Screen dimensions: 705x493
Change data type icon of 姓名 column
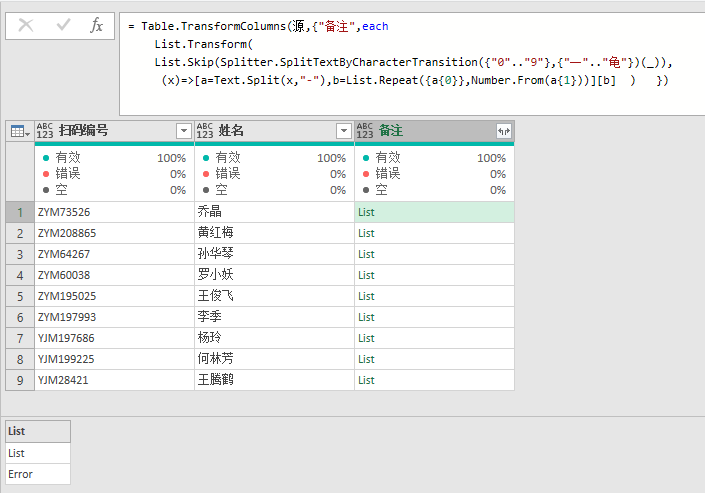[x=205, y=131]
